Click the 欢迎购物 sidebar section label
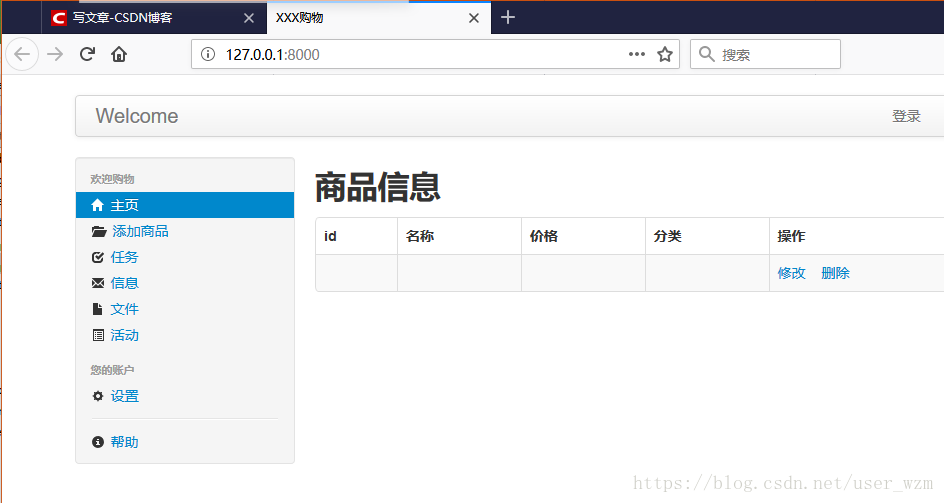 (112, 179)
